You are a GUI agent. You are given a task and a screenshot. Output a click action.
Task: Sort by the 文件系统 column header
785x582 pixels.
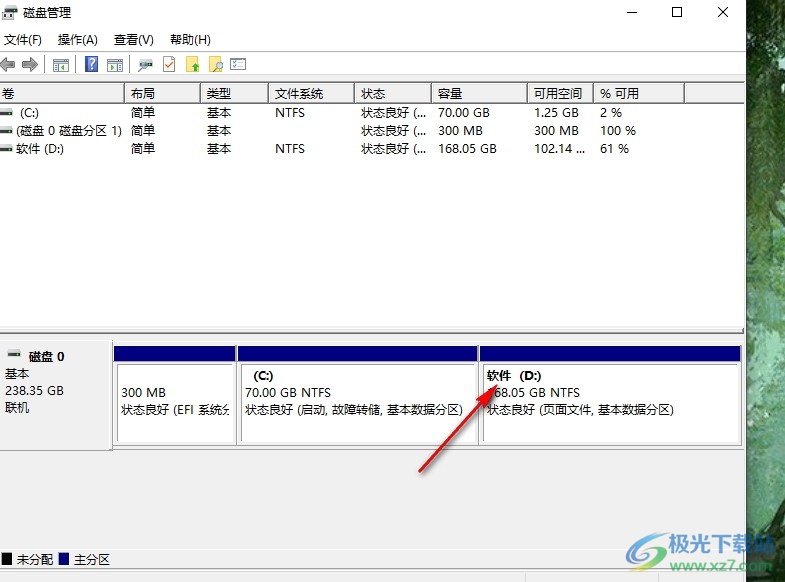311,94
